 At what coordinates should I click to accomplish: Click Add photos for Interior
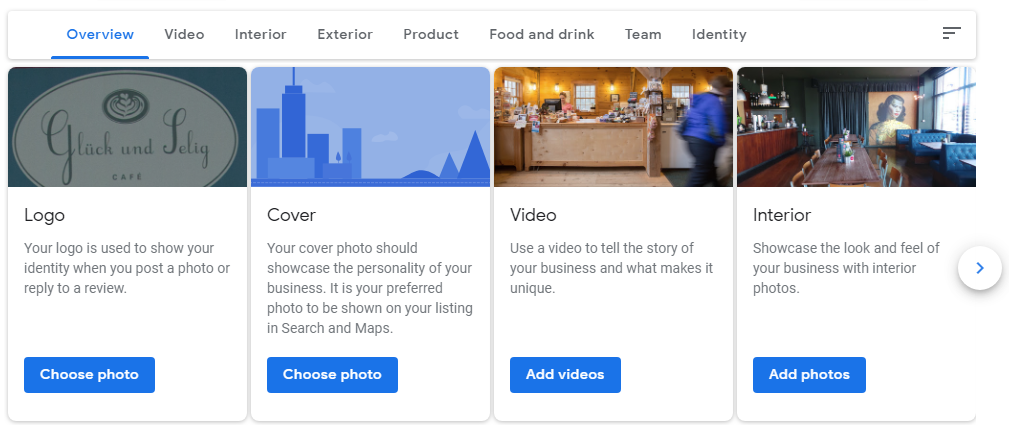click(809, 374)
